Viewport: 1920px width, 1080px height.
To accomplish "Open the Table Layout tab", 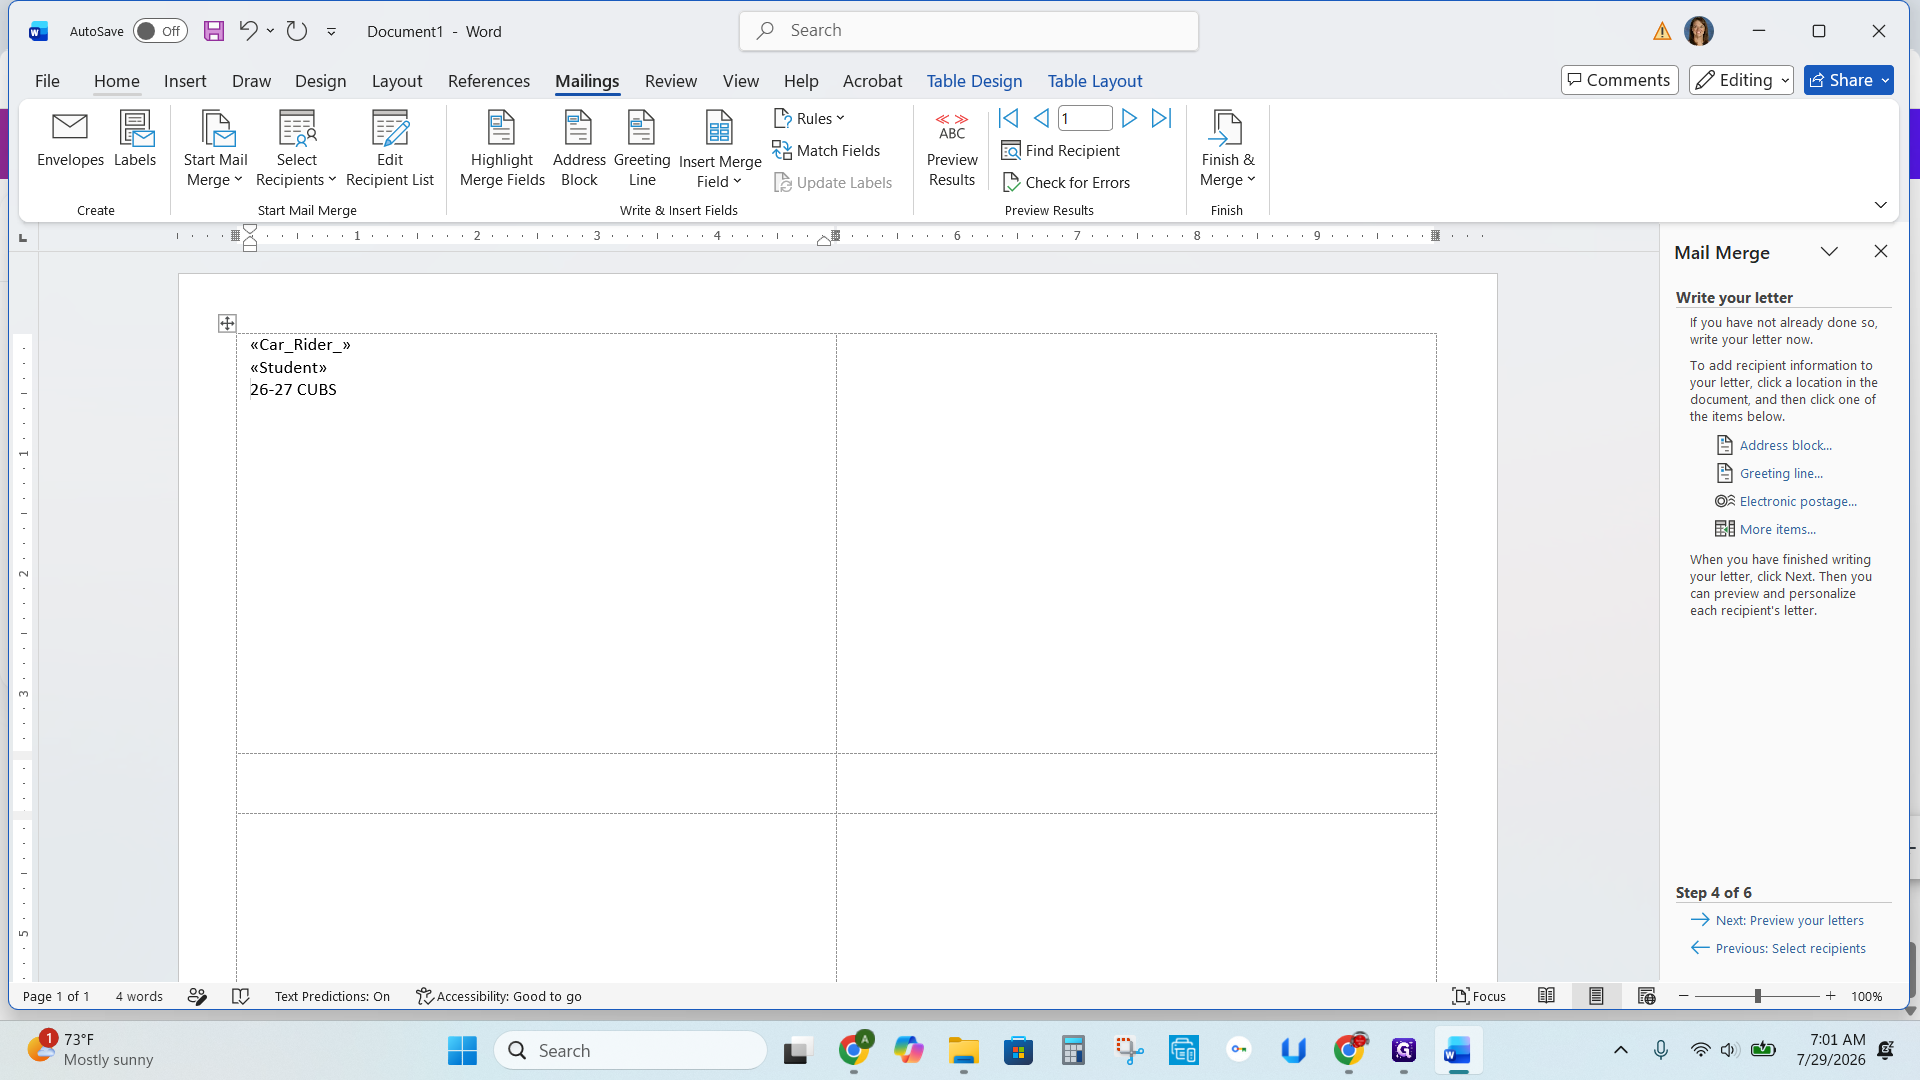I will tap(1094, 81).
